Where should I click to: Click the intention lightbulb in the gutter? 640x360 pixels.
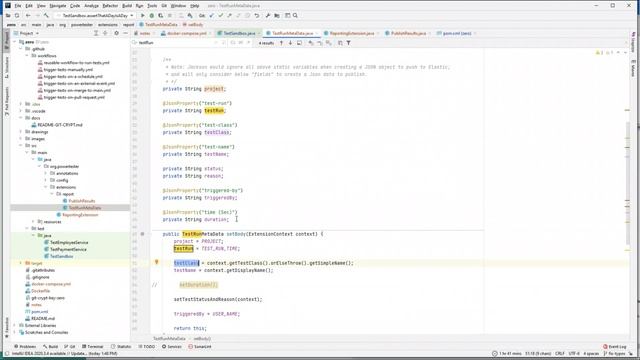point(156,262)
